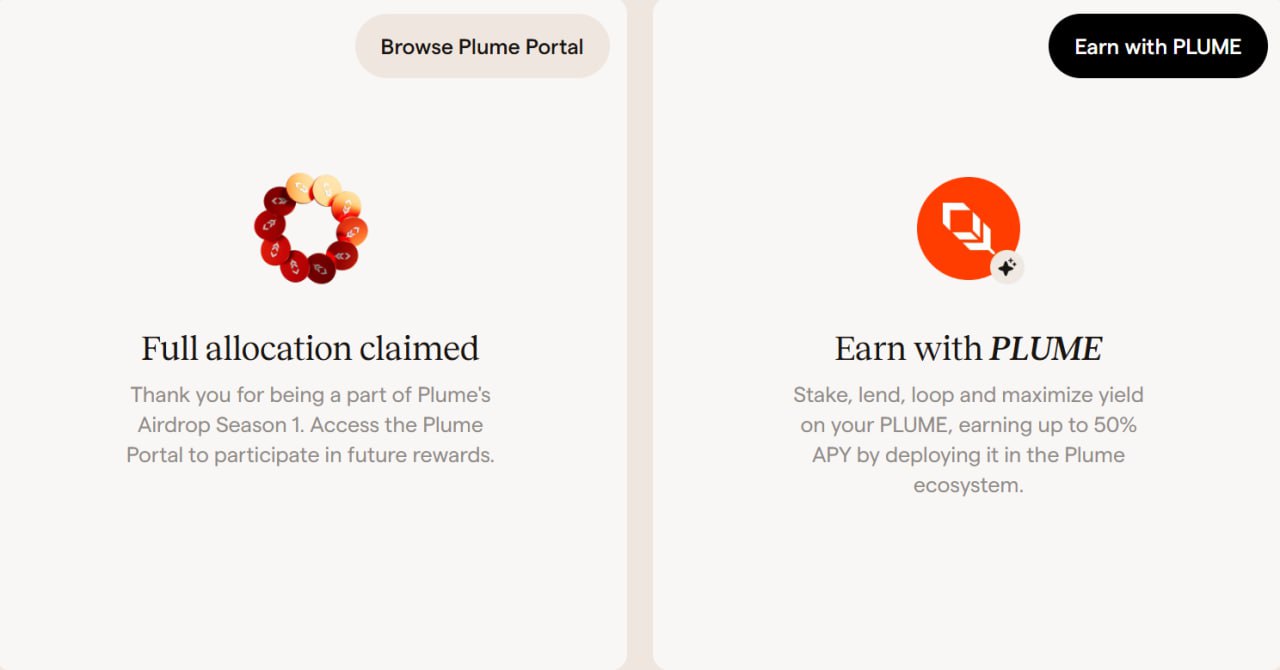Click the Browse Plume Portal button
Viewport: 1280px width, 670px height.
pos(482,46)
